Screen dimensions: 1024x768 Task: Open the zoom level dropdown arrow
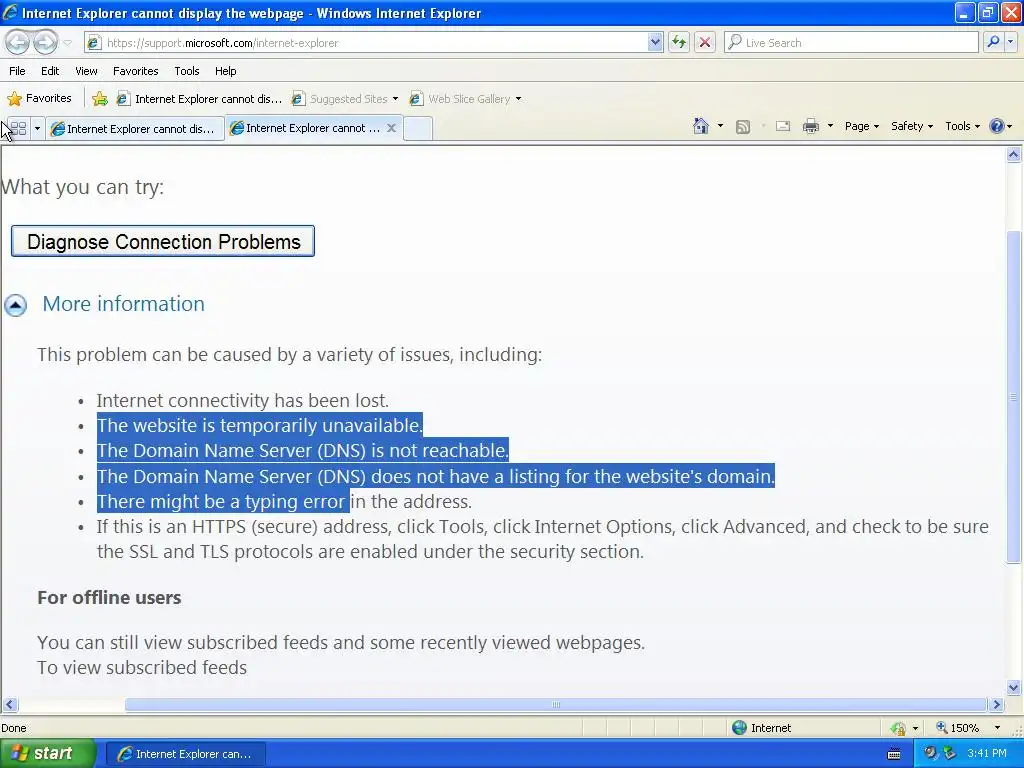(997, 728)
